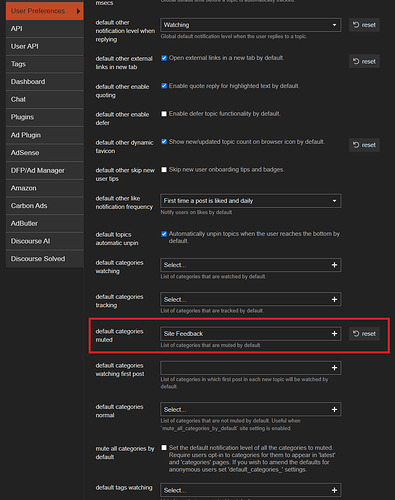395x500 pixels.
Task: Open like notification frequency dropdown
Action: pyautogui.click(x=251, y=201)
